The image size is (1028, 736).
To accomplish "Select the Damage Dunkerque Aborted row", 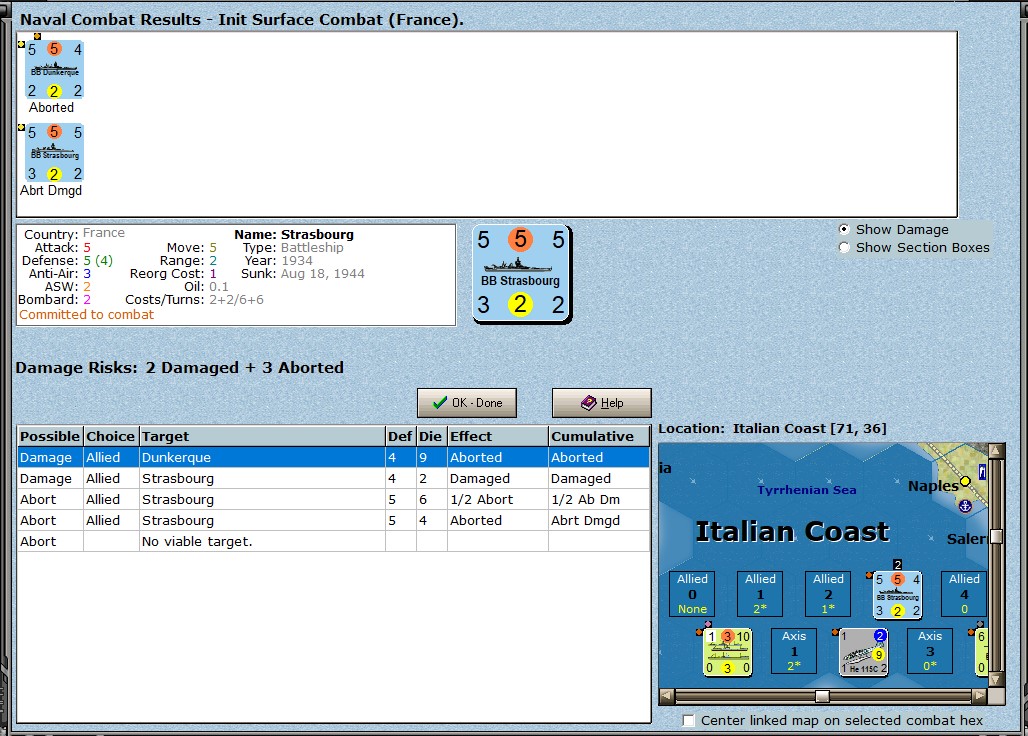I will 334,457.
